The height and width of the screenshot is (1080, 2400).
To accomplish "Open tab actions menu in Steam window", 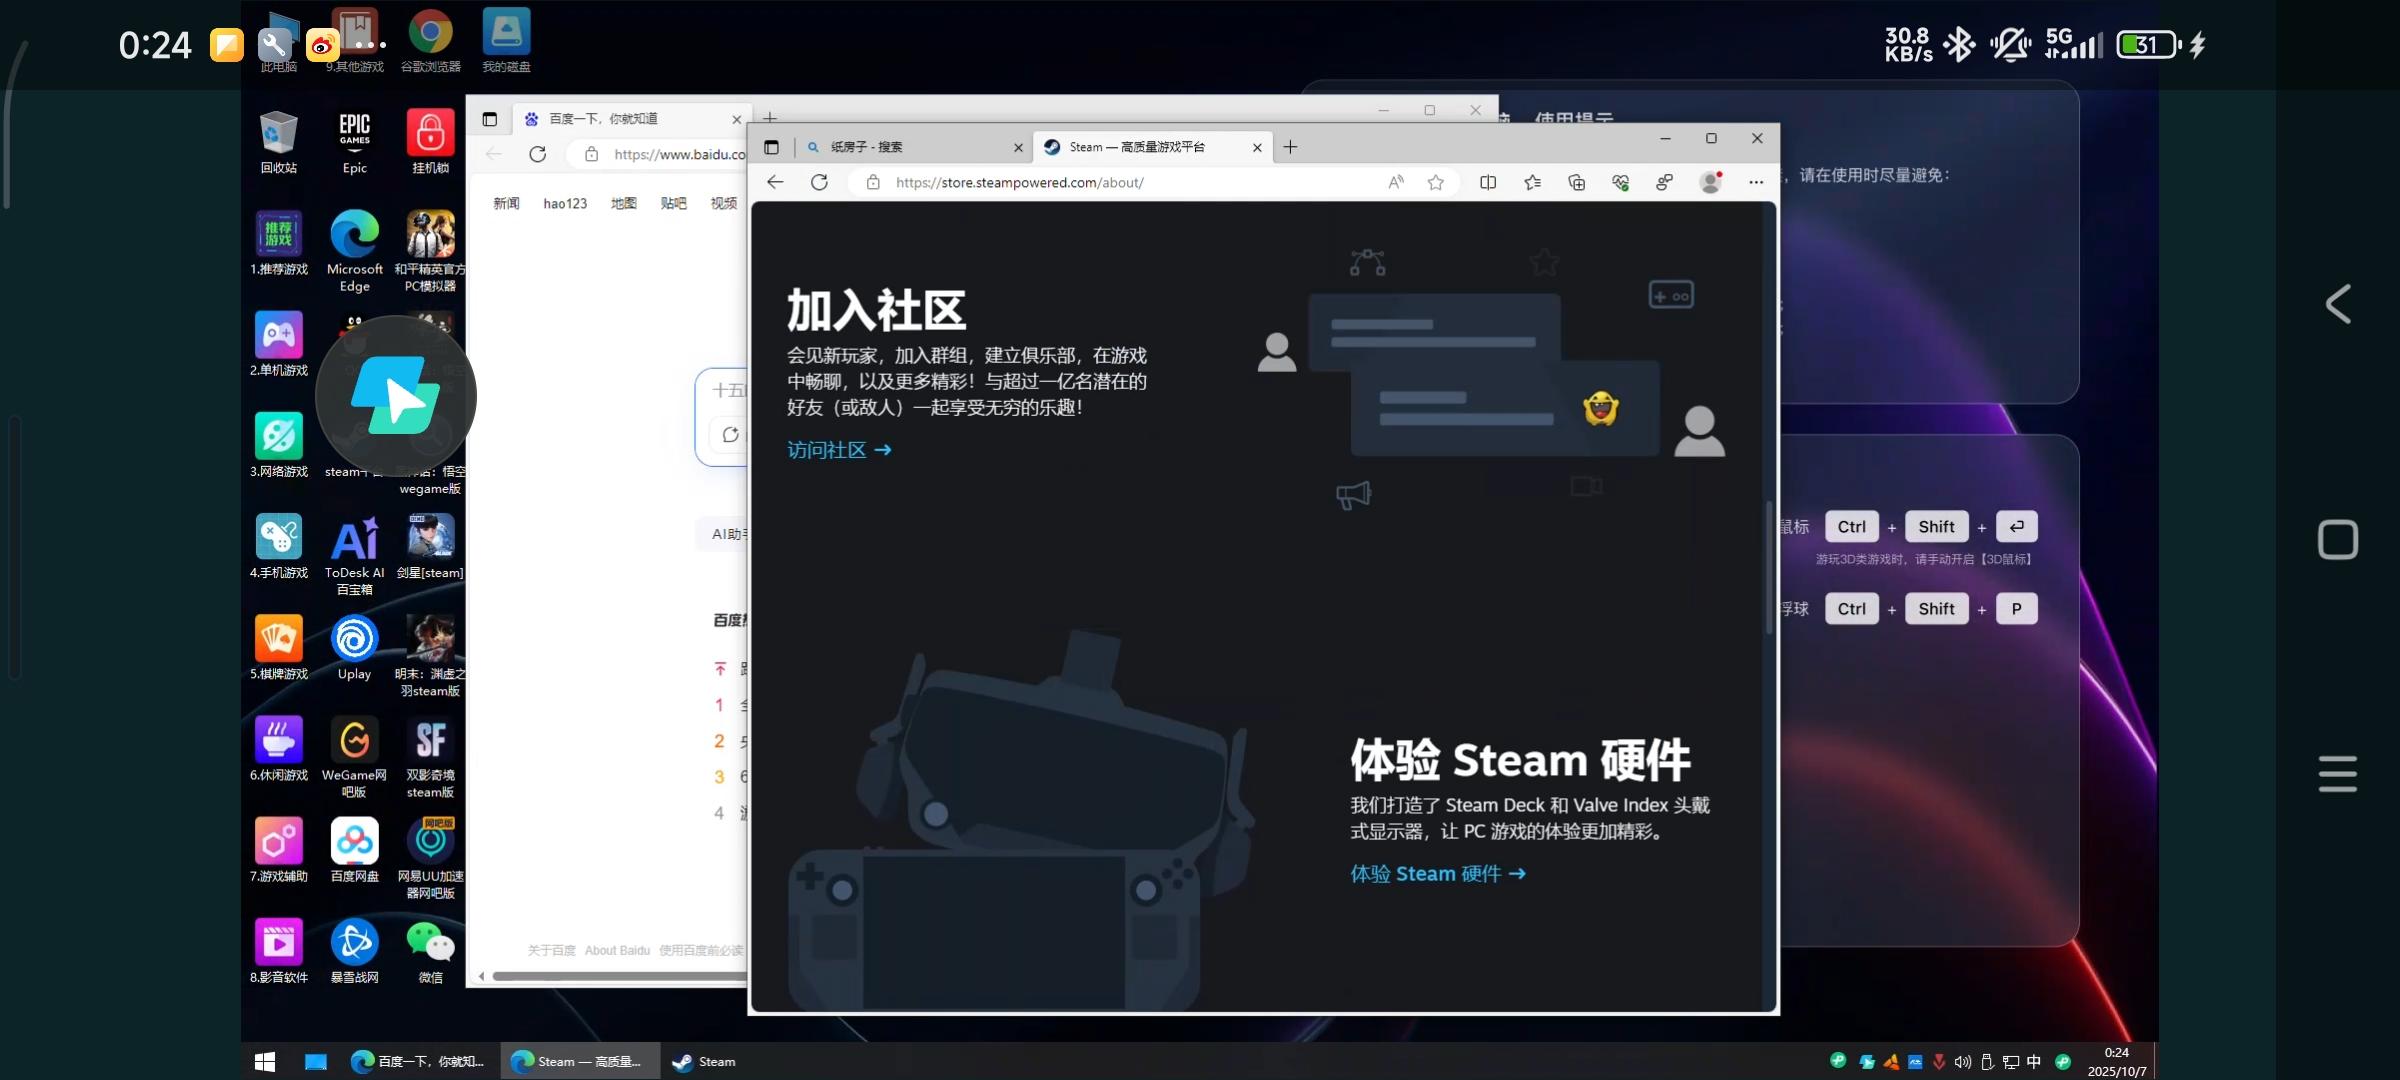I will pyautogui.click(x=771, y=147).
